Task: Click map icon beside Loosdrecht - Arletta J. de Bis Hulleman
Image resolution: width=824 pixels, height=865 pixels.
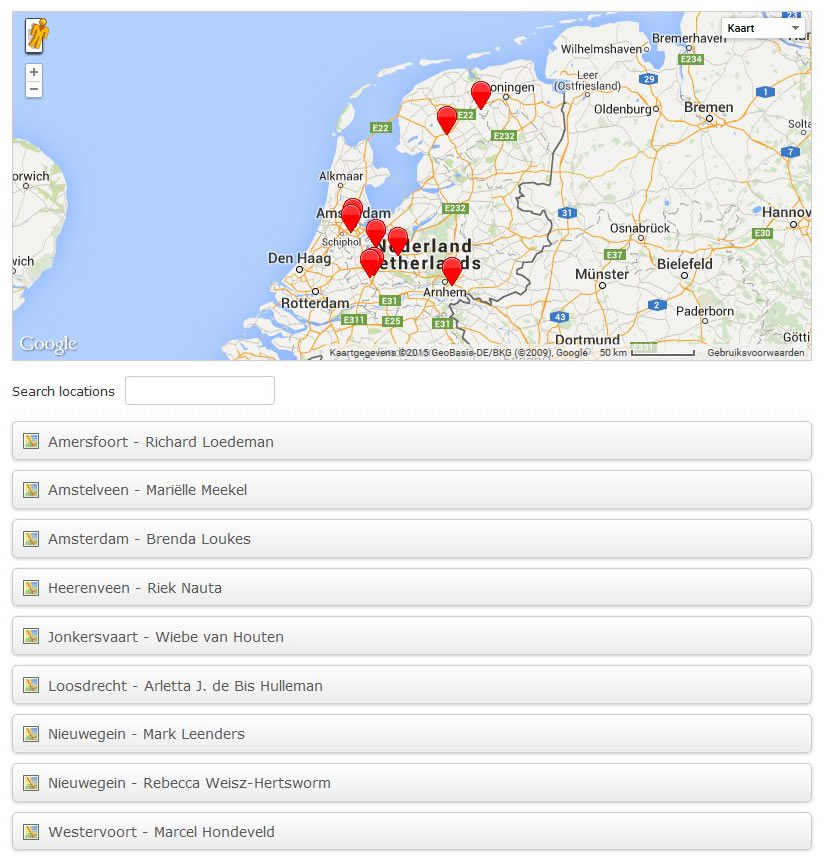Action: 31,686
